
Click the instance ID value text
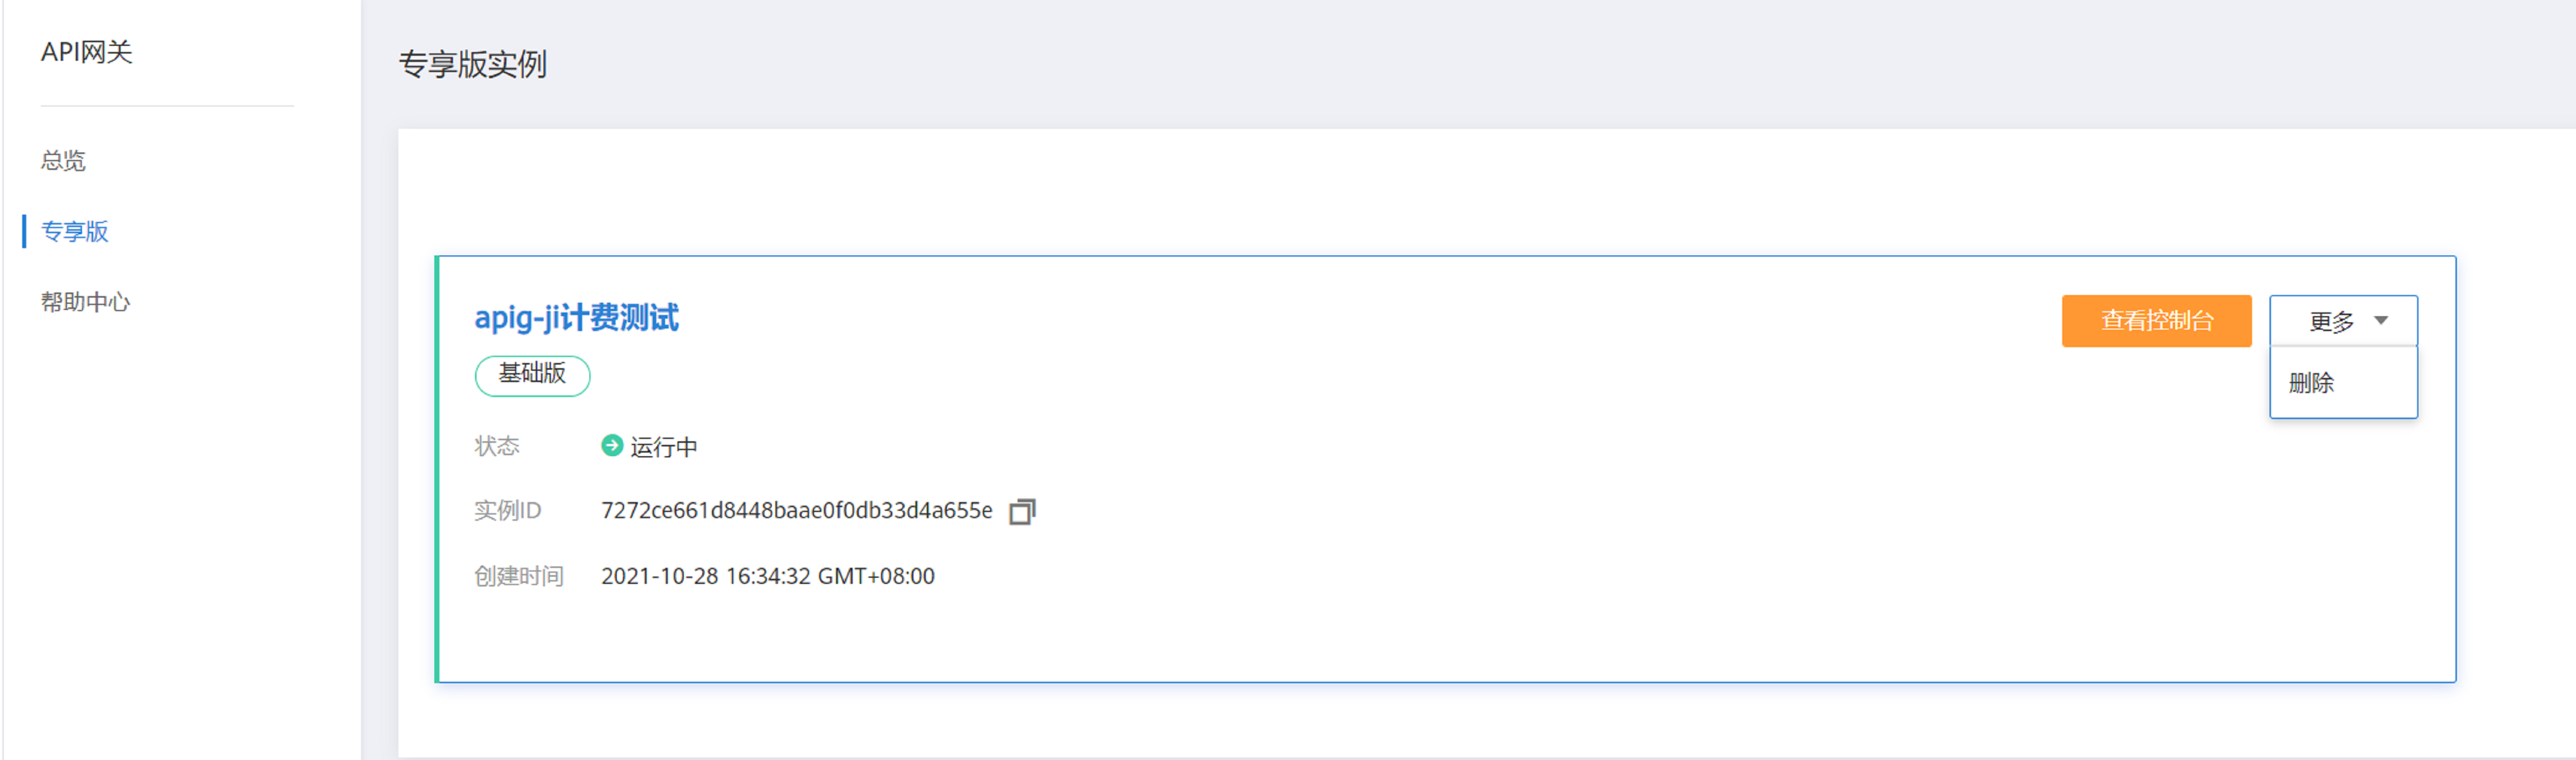(x=796, y=511)
